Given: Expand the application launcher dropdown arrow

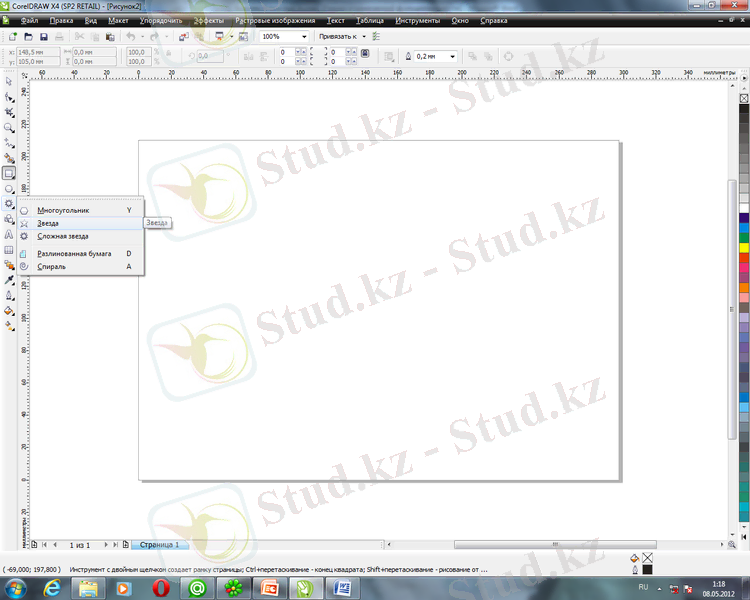Looking at the screenshot, I should pos(232,36).
